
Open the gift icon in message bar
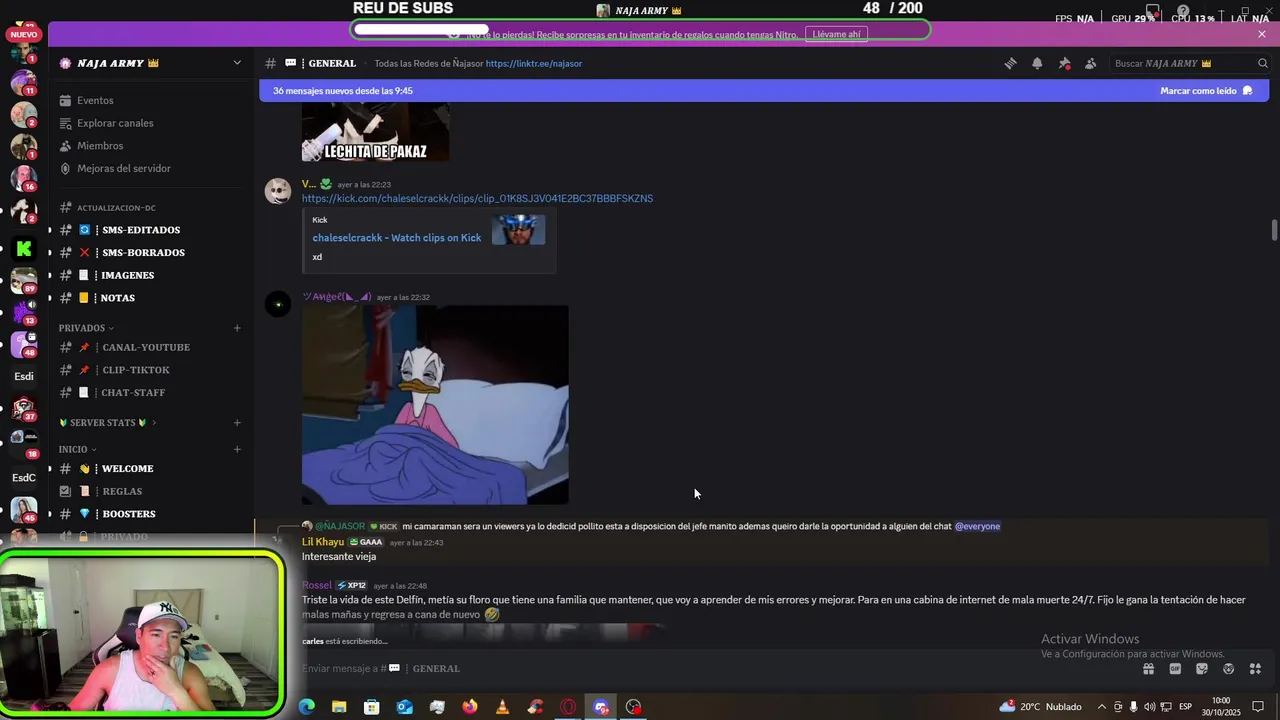(x=1148, y=669)
